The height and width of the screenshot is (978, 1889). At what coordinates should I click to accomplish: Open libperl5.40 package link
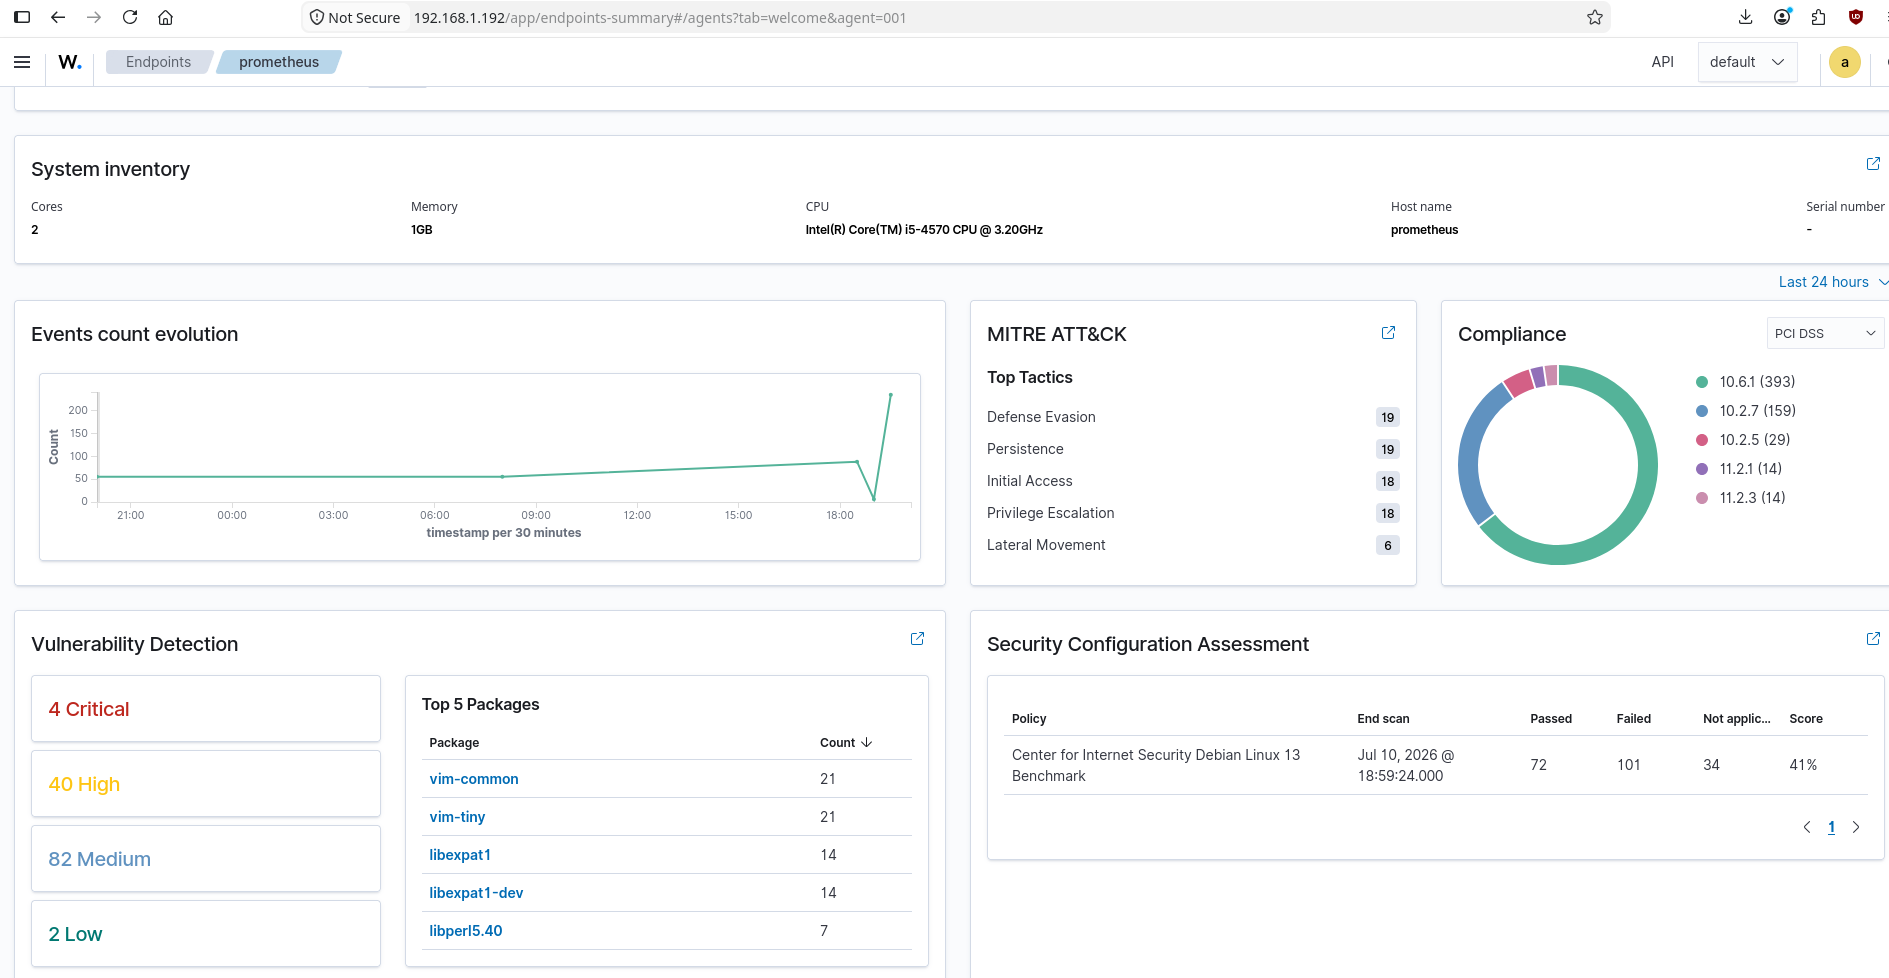(466, 931)
